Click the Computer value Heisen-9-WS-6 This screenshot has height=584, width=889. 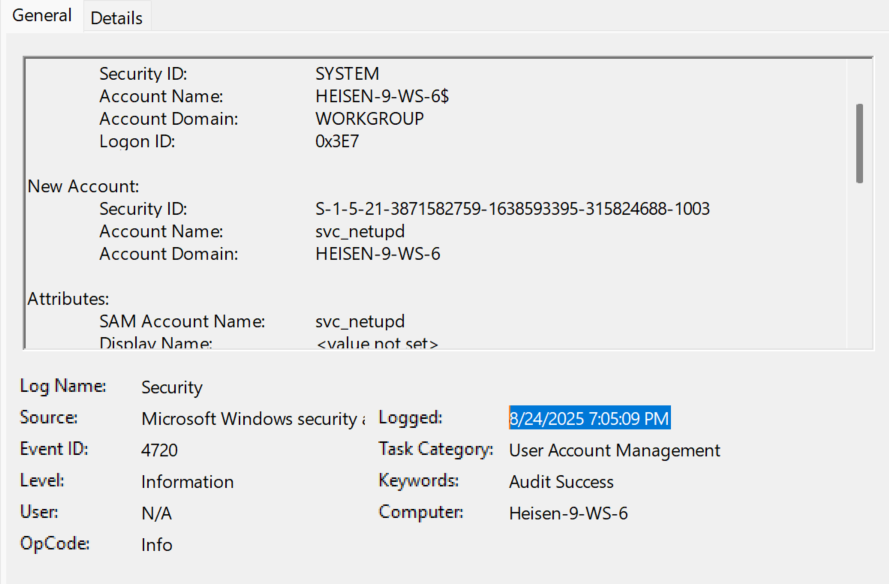click(x=568, y=513)
